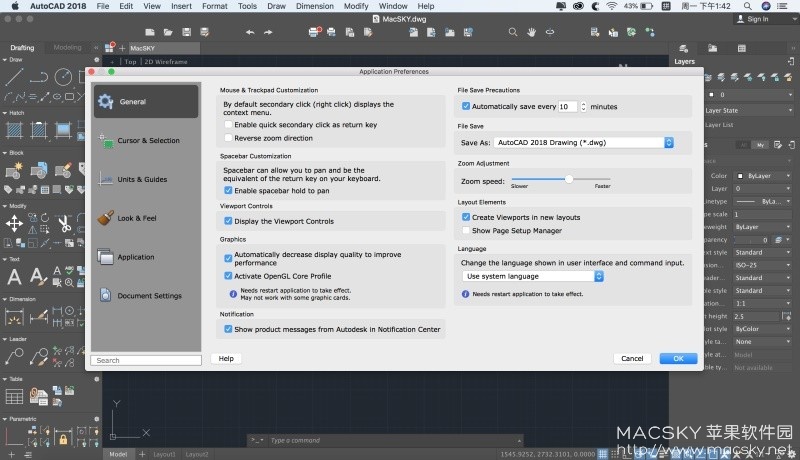Click the parametric lock constraint icon

point(63,439)
